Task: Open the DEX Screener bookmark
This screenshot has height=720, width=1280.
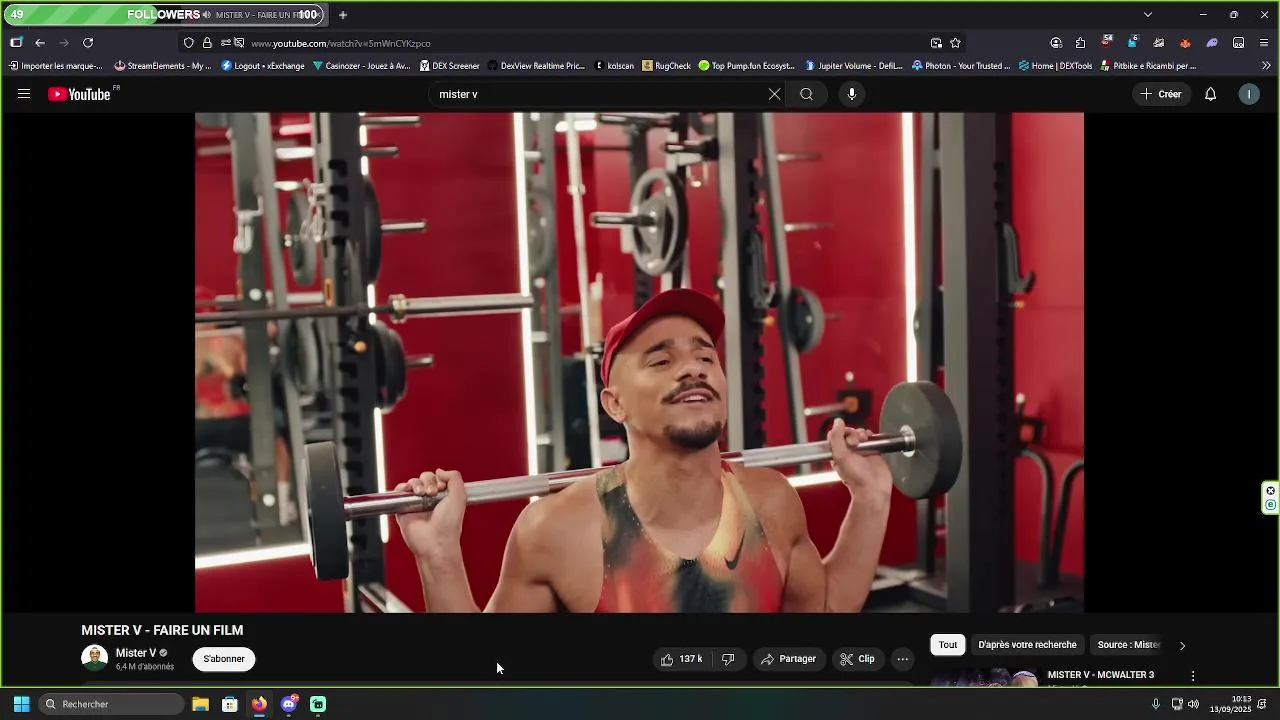Action: 450,66
